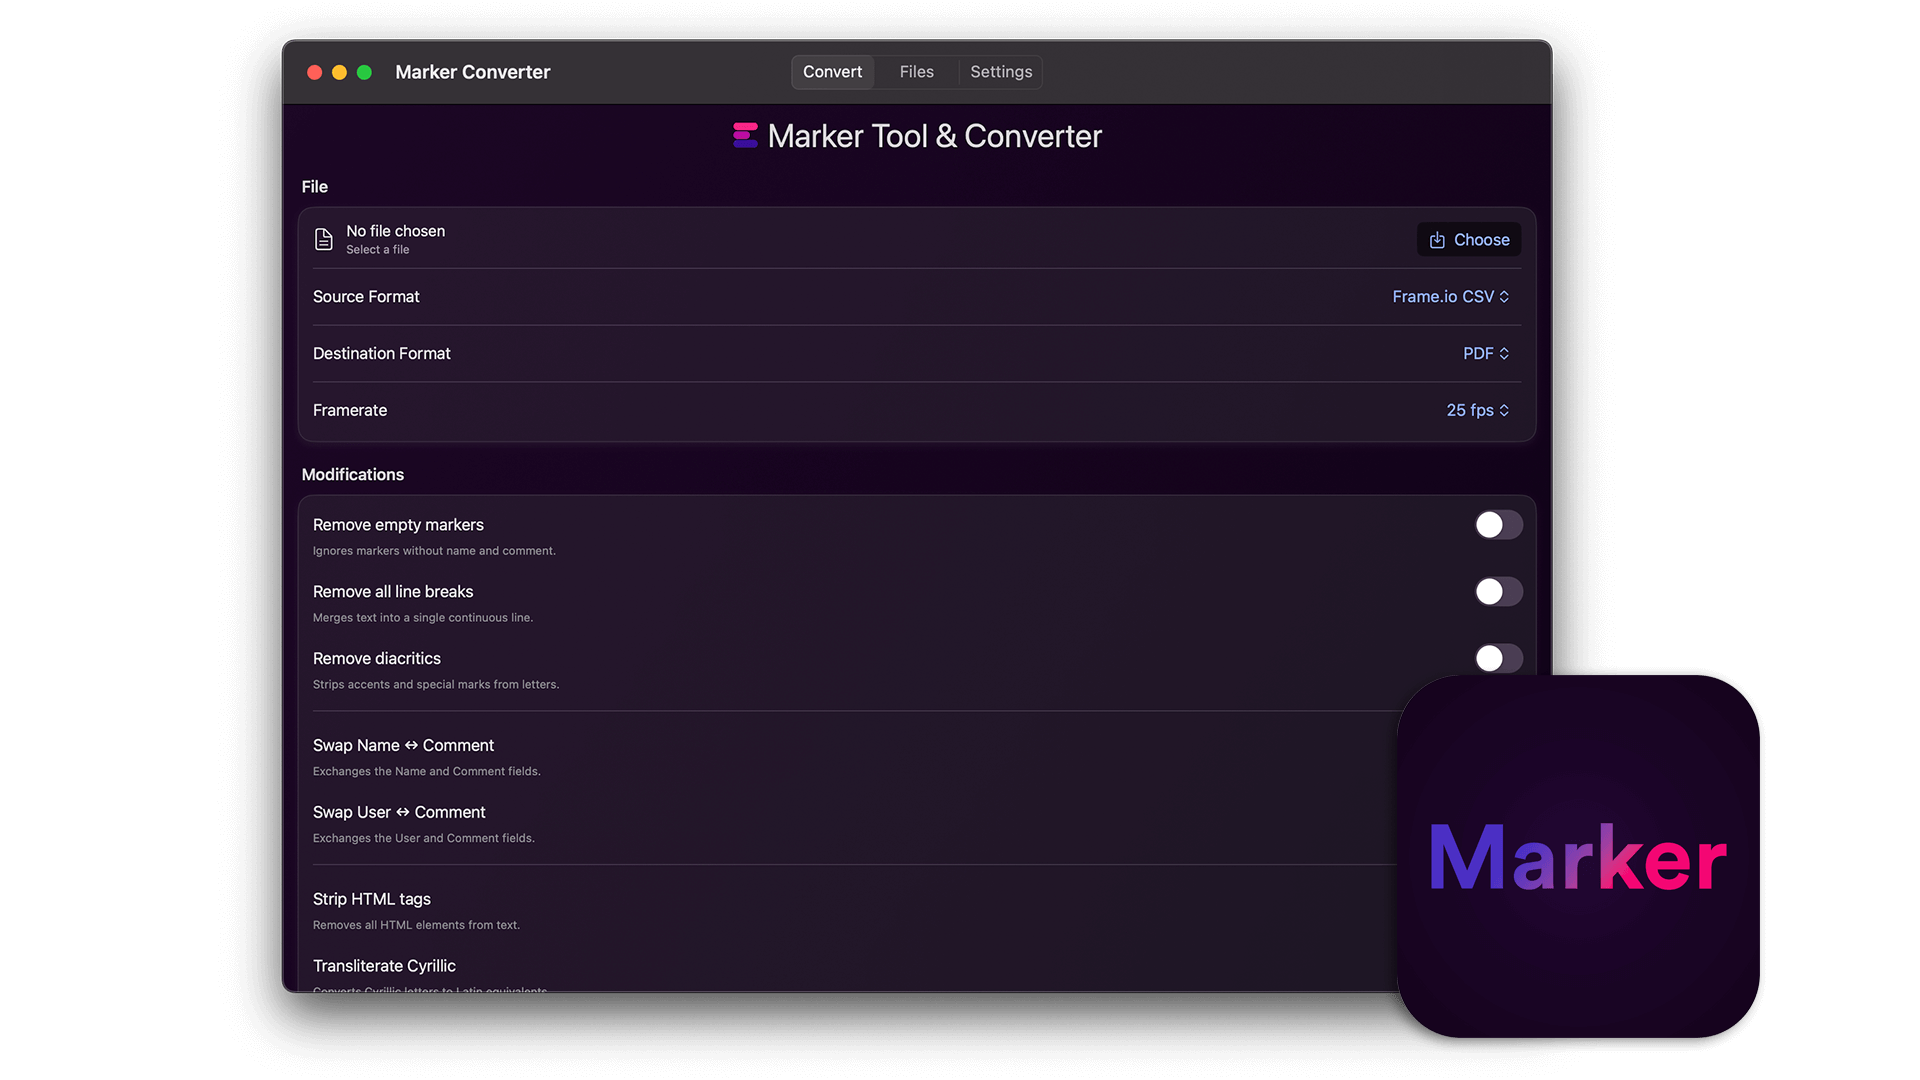Click the yellow minimize window button
Viewport: 1920px width, 1080px height.
339,72
